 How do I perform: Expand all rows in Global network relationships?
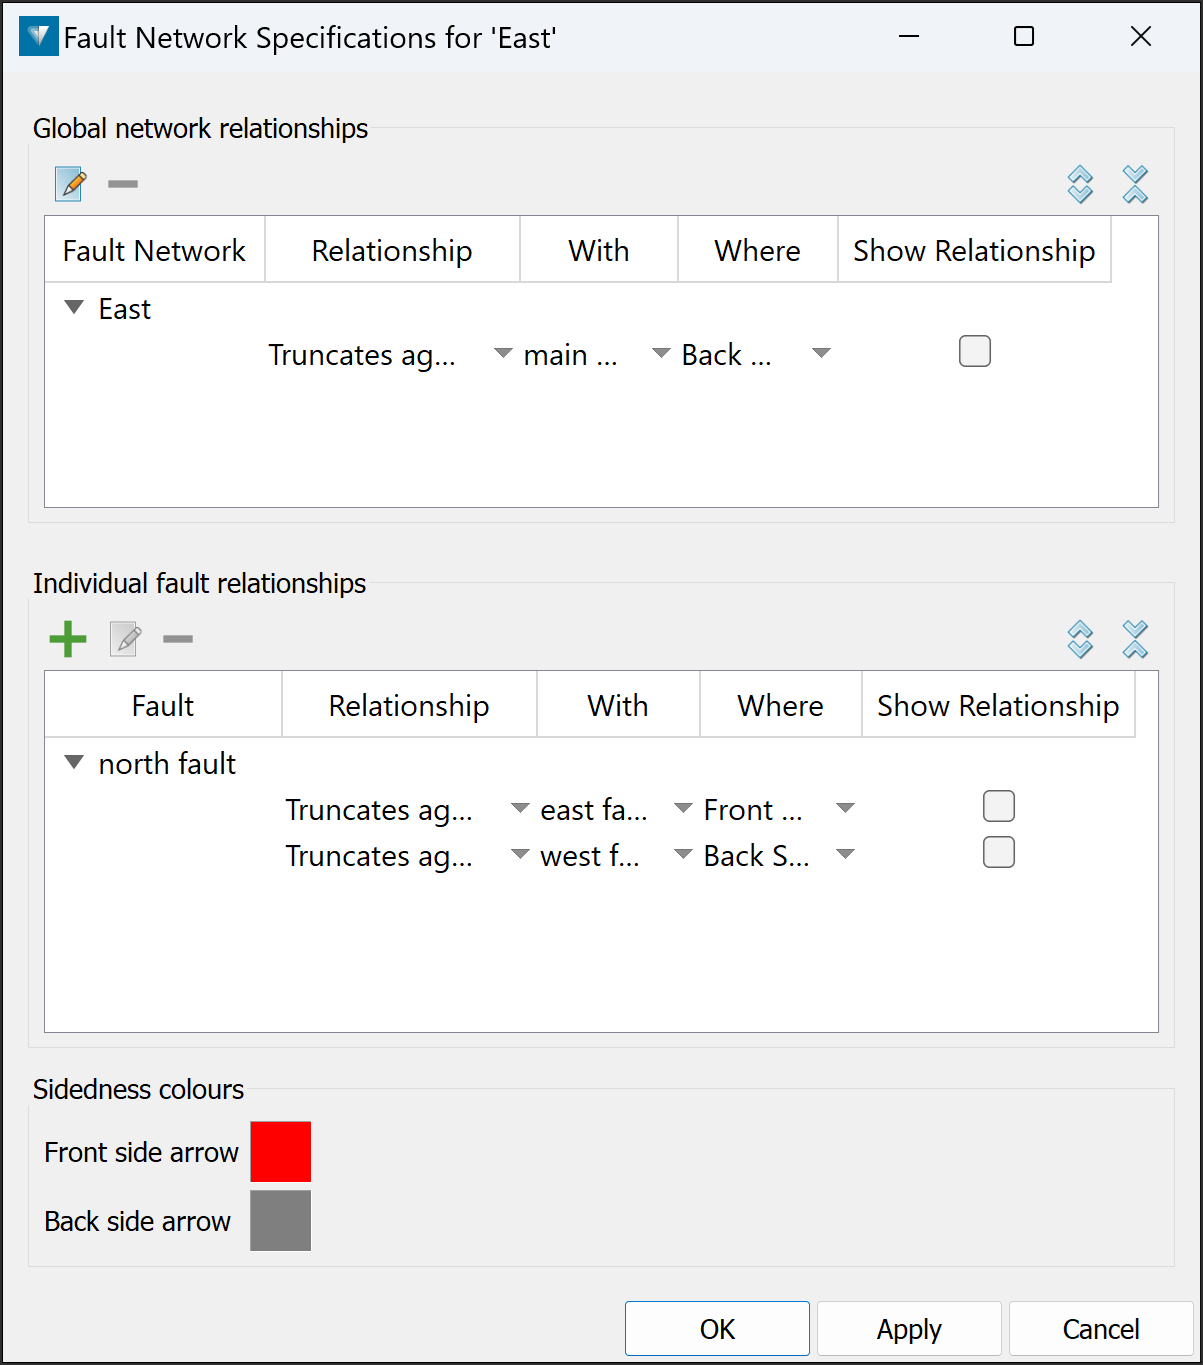(x=1080, y=184)
